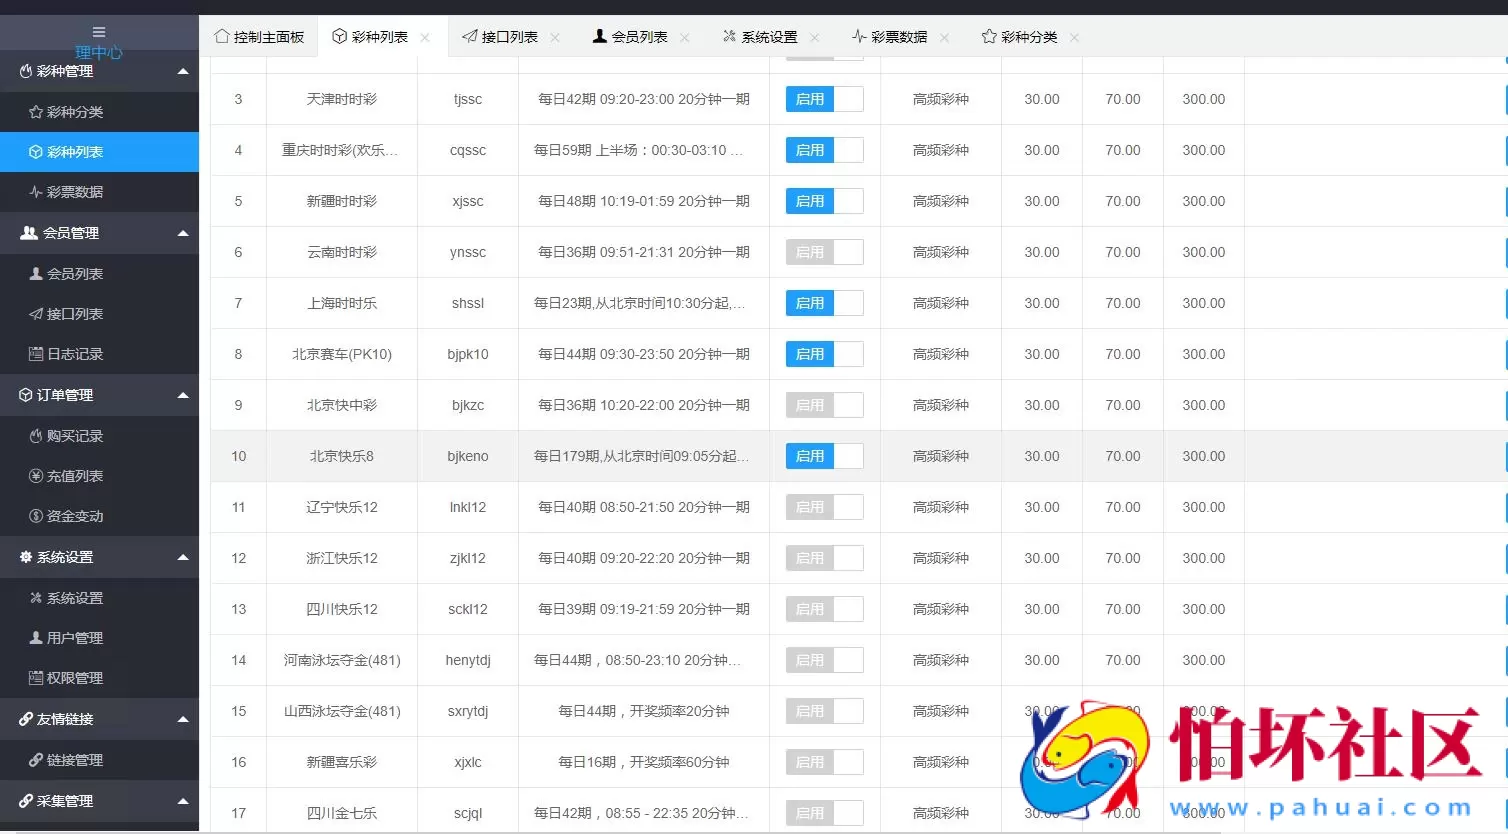
Task: Collapse the 订单管理 sidebar section
Action: (x=183, y=395)
